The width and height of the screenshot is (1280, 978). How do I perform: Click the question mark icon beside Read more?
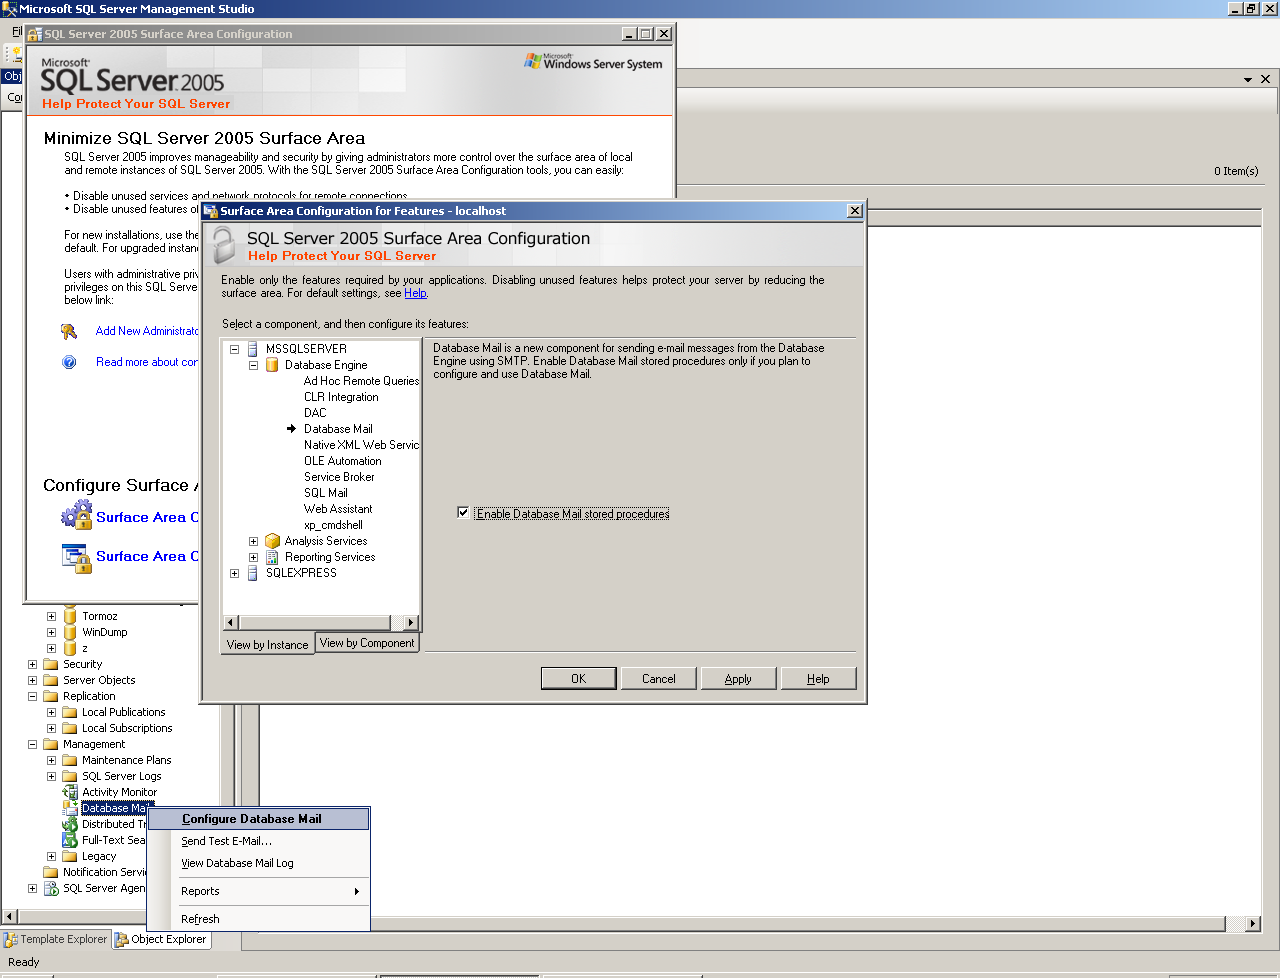(x=69, y=362)
